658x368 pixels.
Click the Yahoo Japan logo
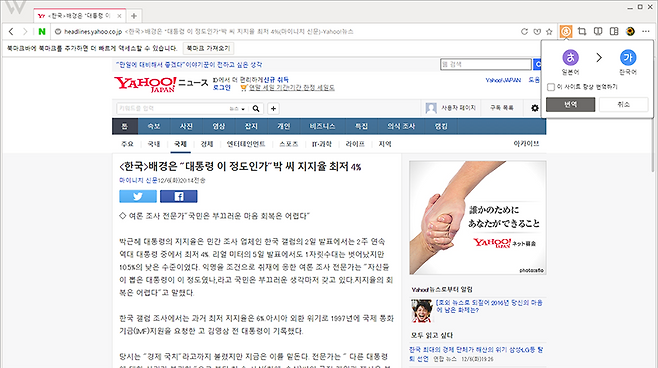click(x=145, y=84)
